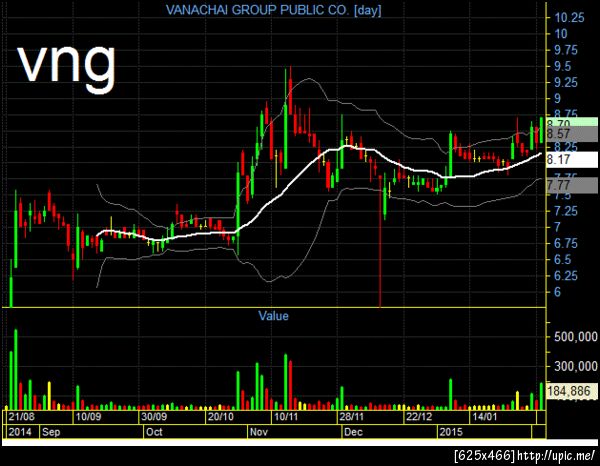Click the tallest green volume bar in August

click(16, 369)
